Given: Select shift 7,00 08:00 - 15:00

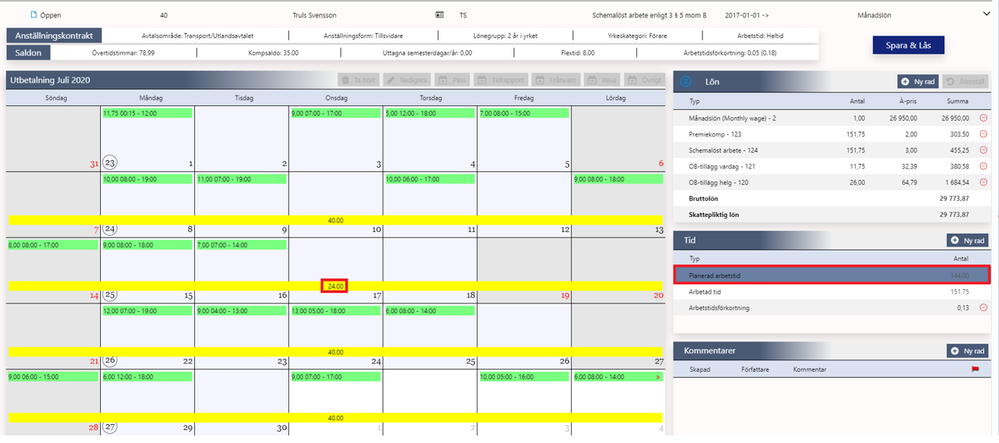Looking at the screenshot, I should click(524, 113).
